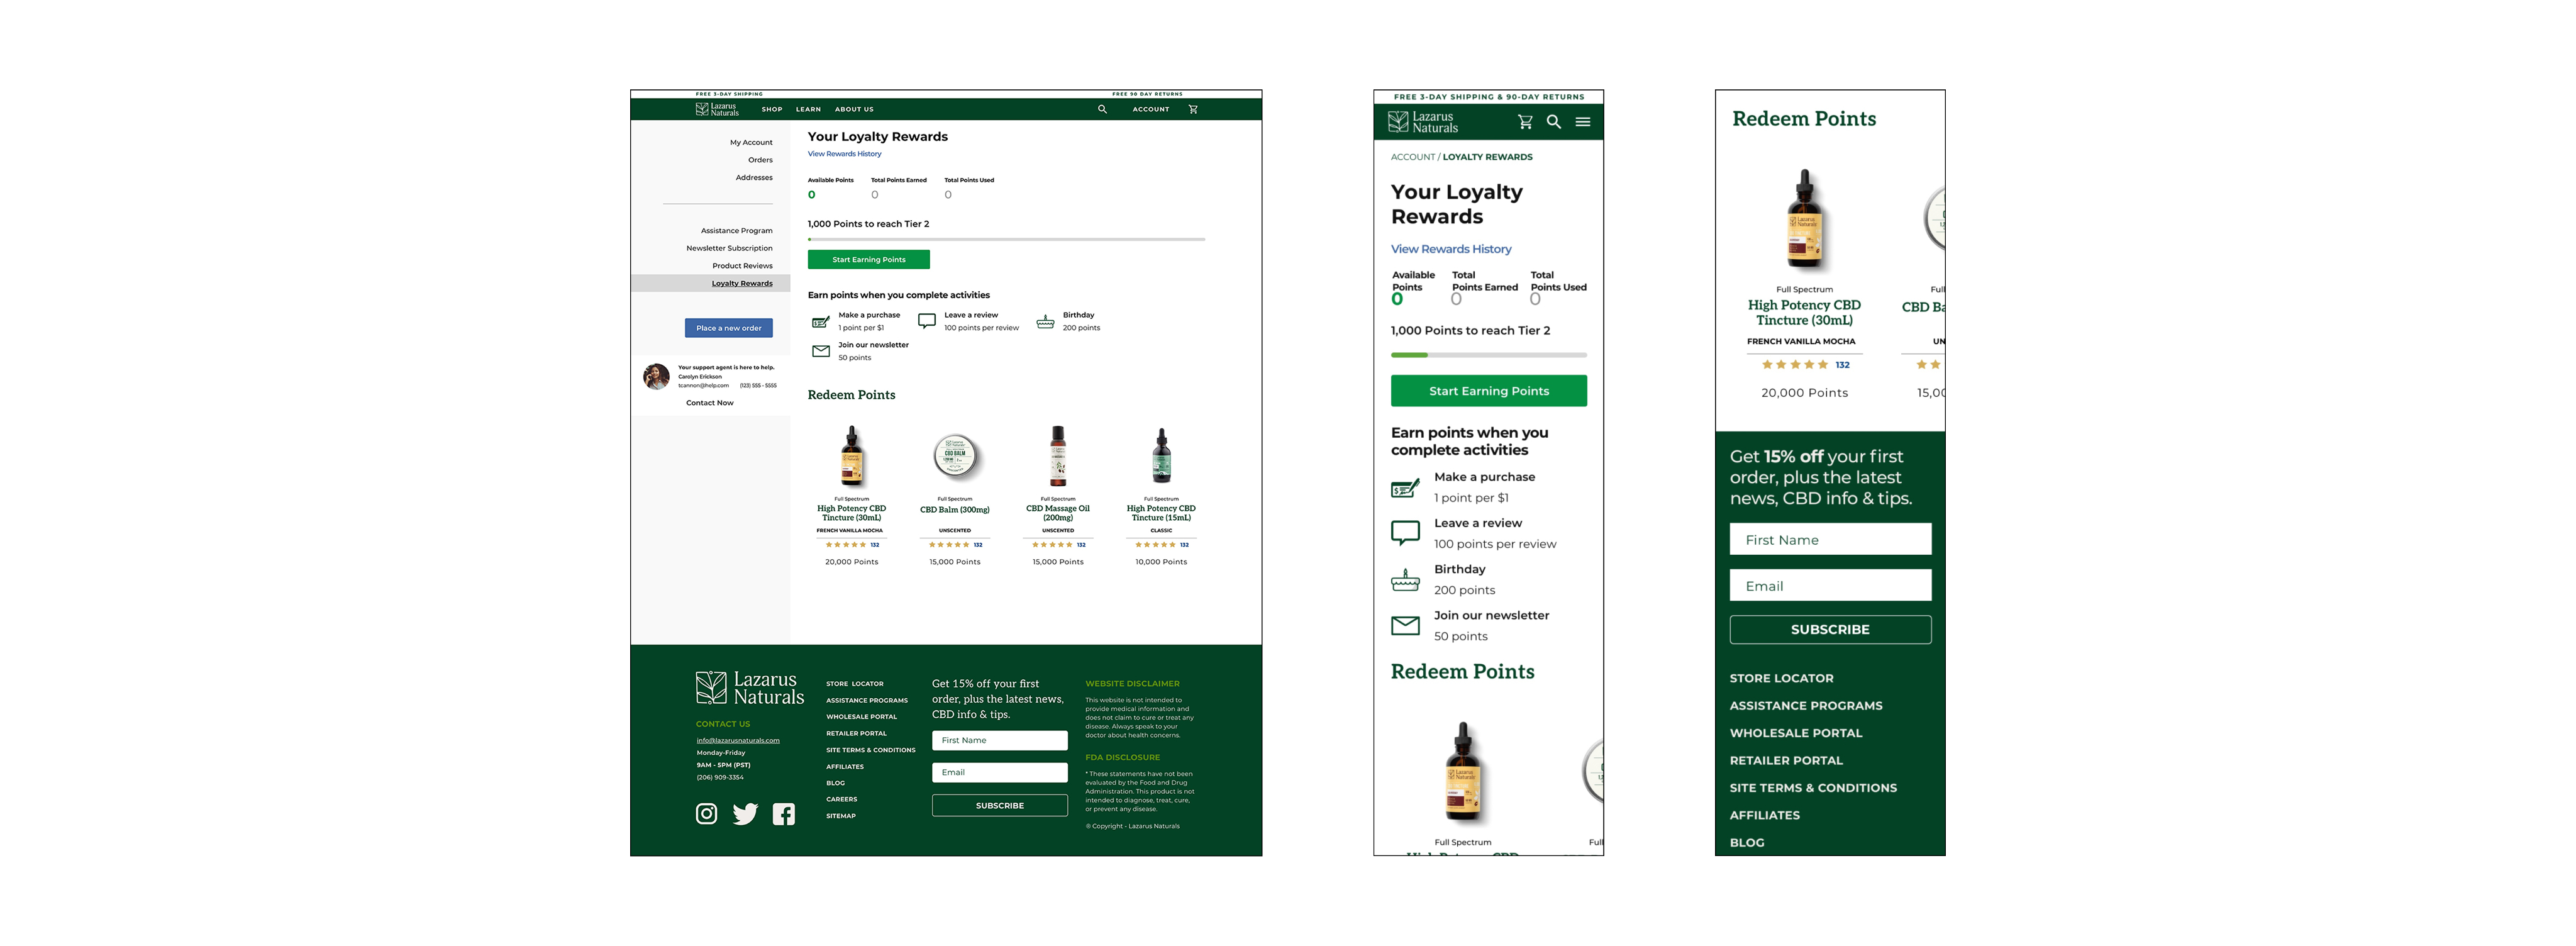The image size is (2576, 946).
Task: Open the cart icon in desktop header
Action: tap(1193, 109)
